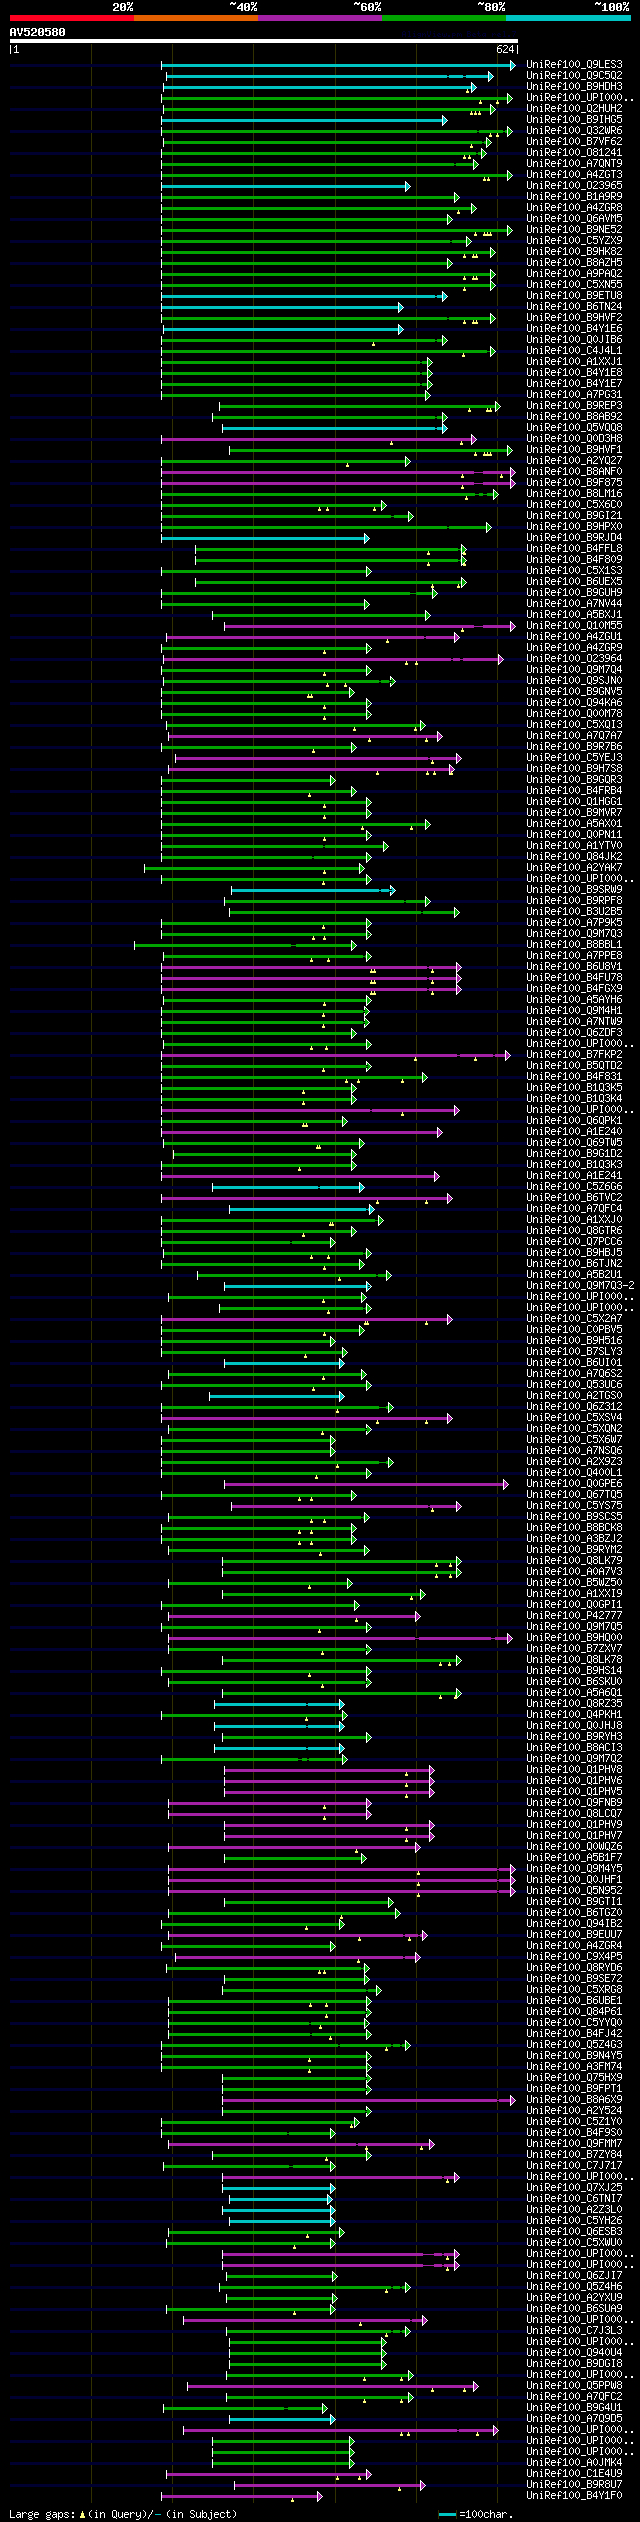This screenshot has height=2522, width=640.
Task: Select the UniRef100_B9RJD4 label
Action: pos(574,538)
